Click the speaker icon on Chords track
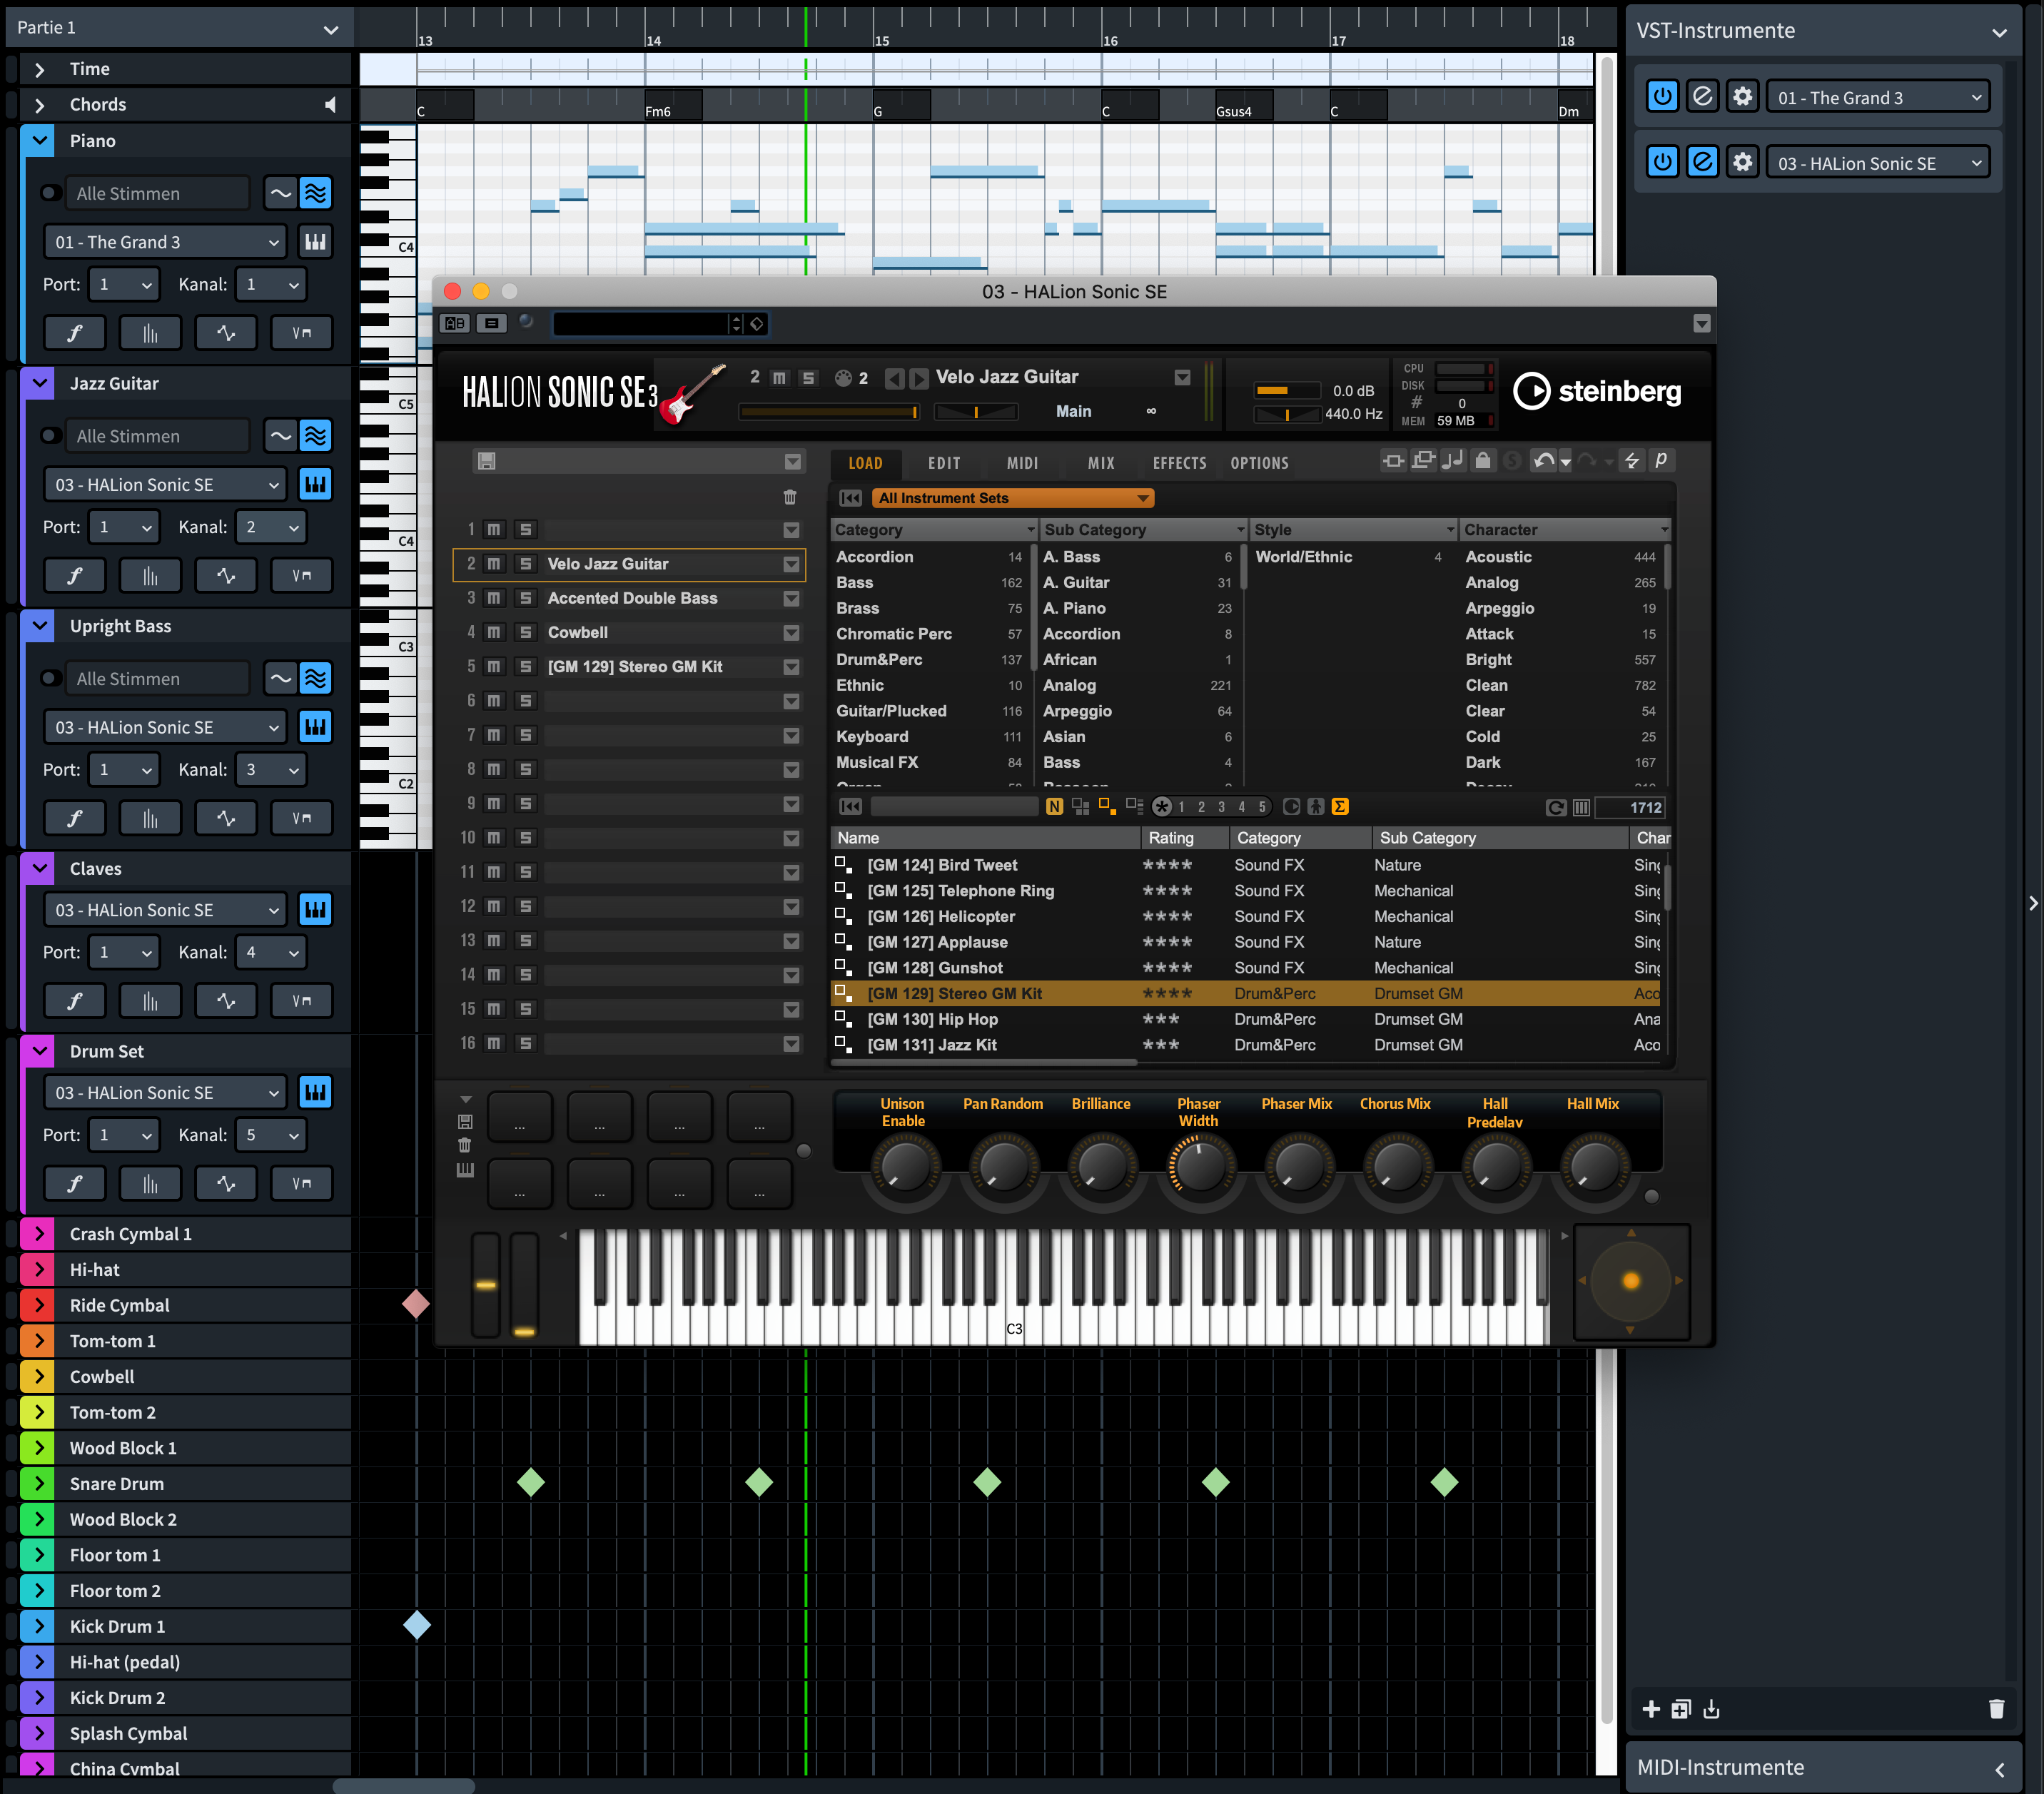The image size is (2044, 1794). coord(330,104)
